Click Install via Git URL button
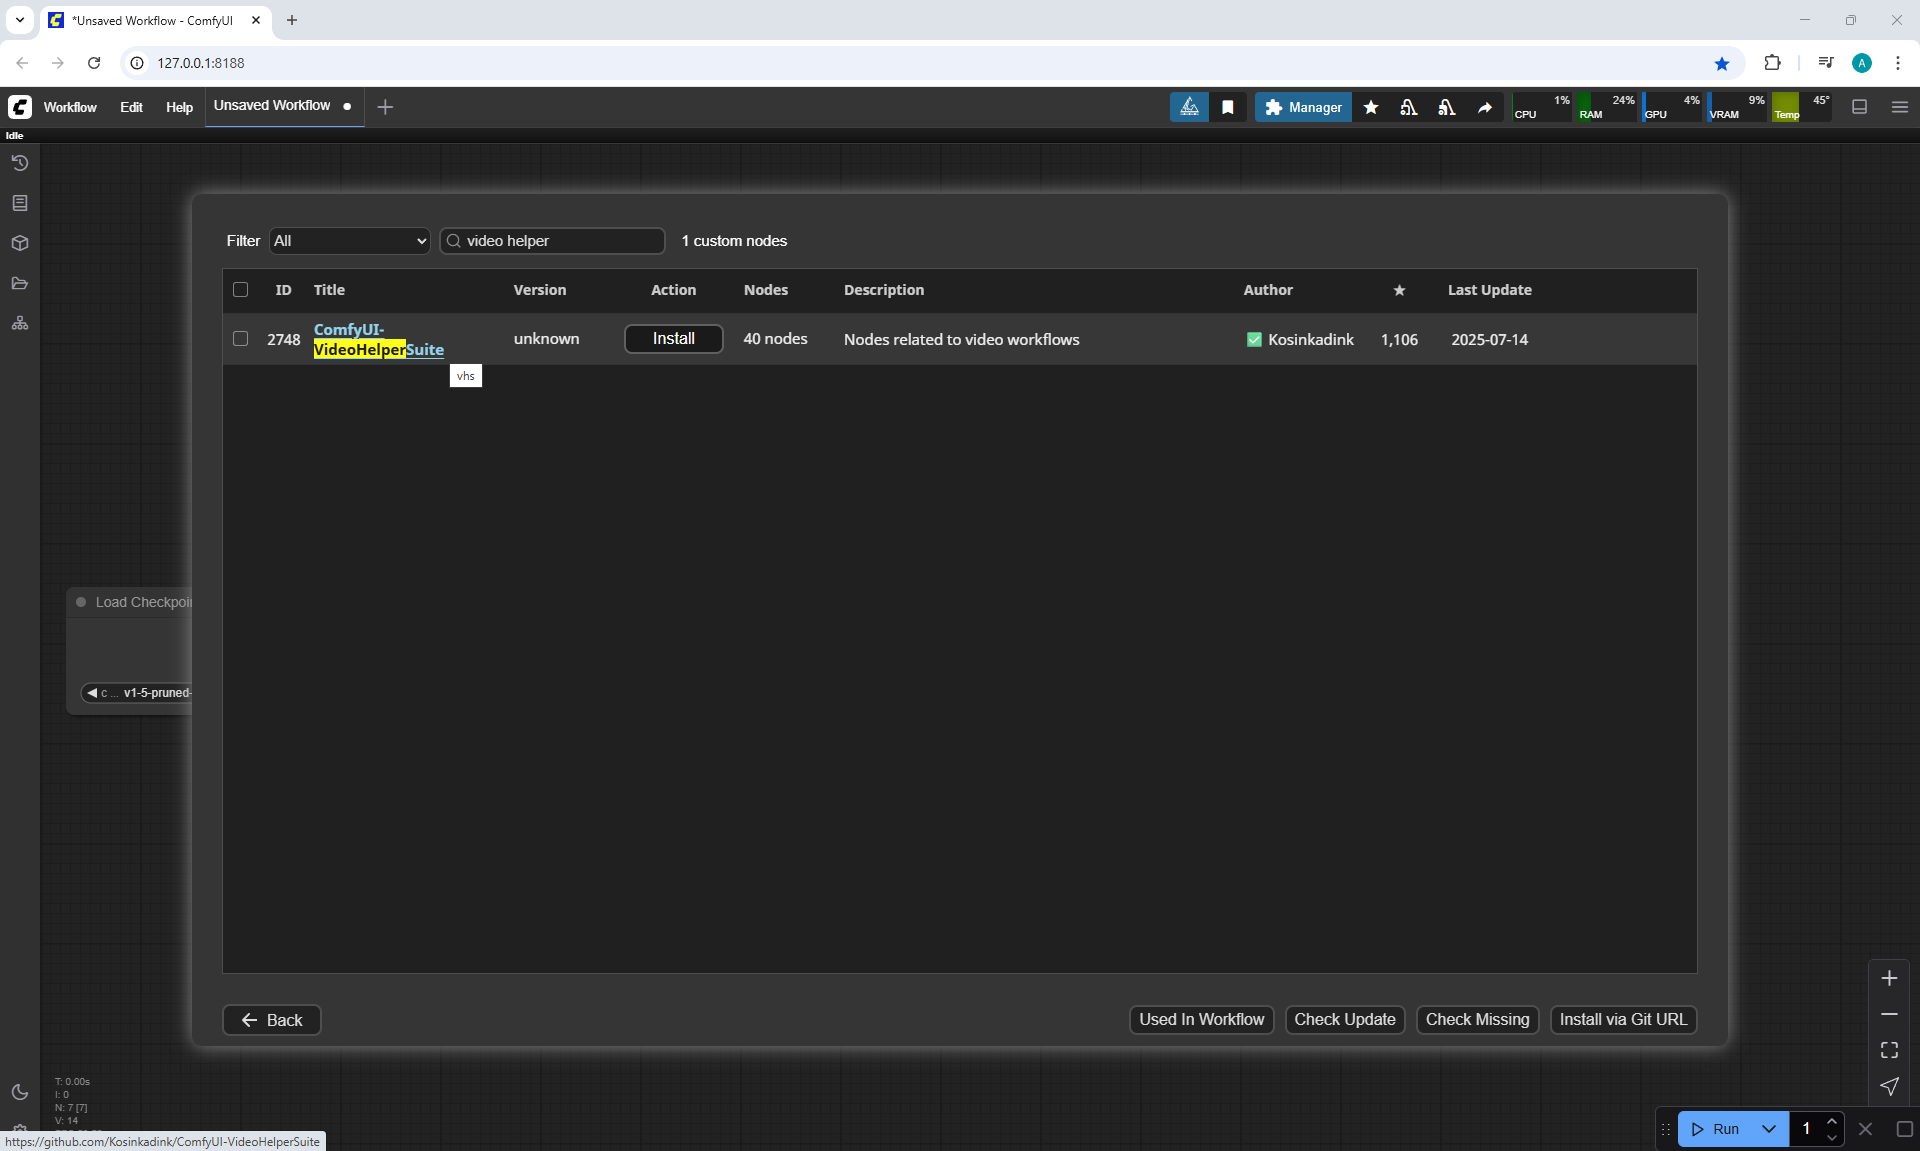This screenshot has height=1151, width=1920. [1622, 1019]
